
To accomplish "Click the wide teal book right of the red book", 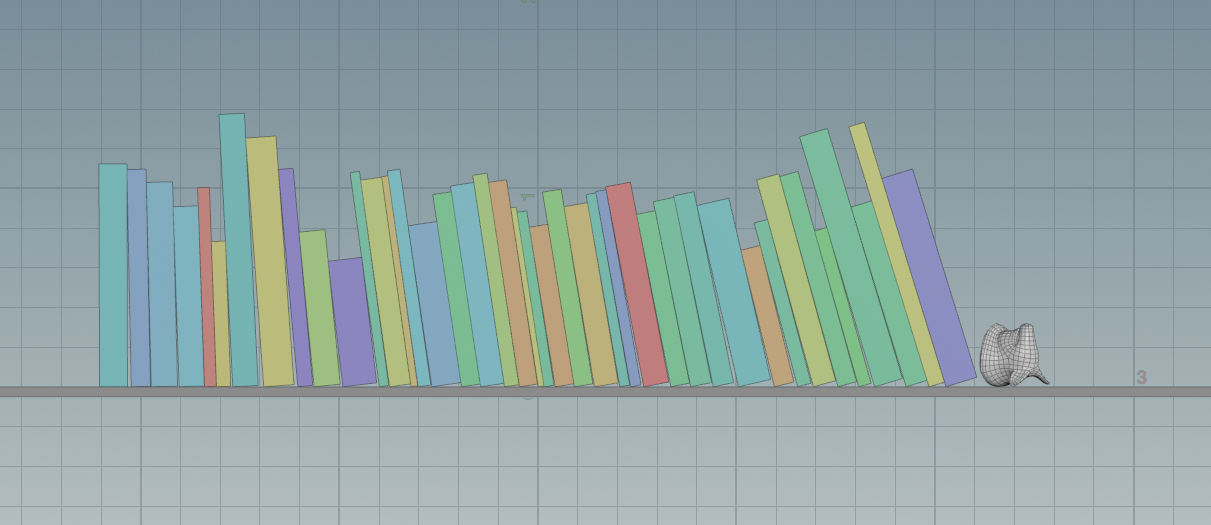I will (732, 290).
